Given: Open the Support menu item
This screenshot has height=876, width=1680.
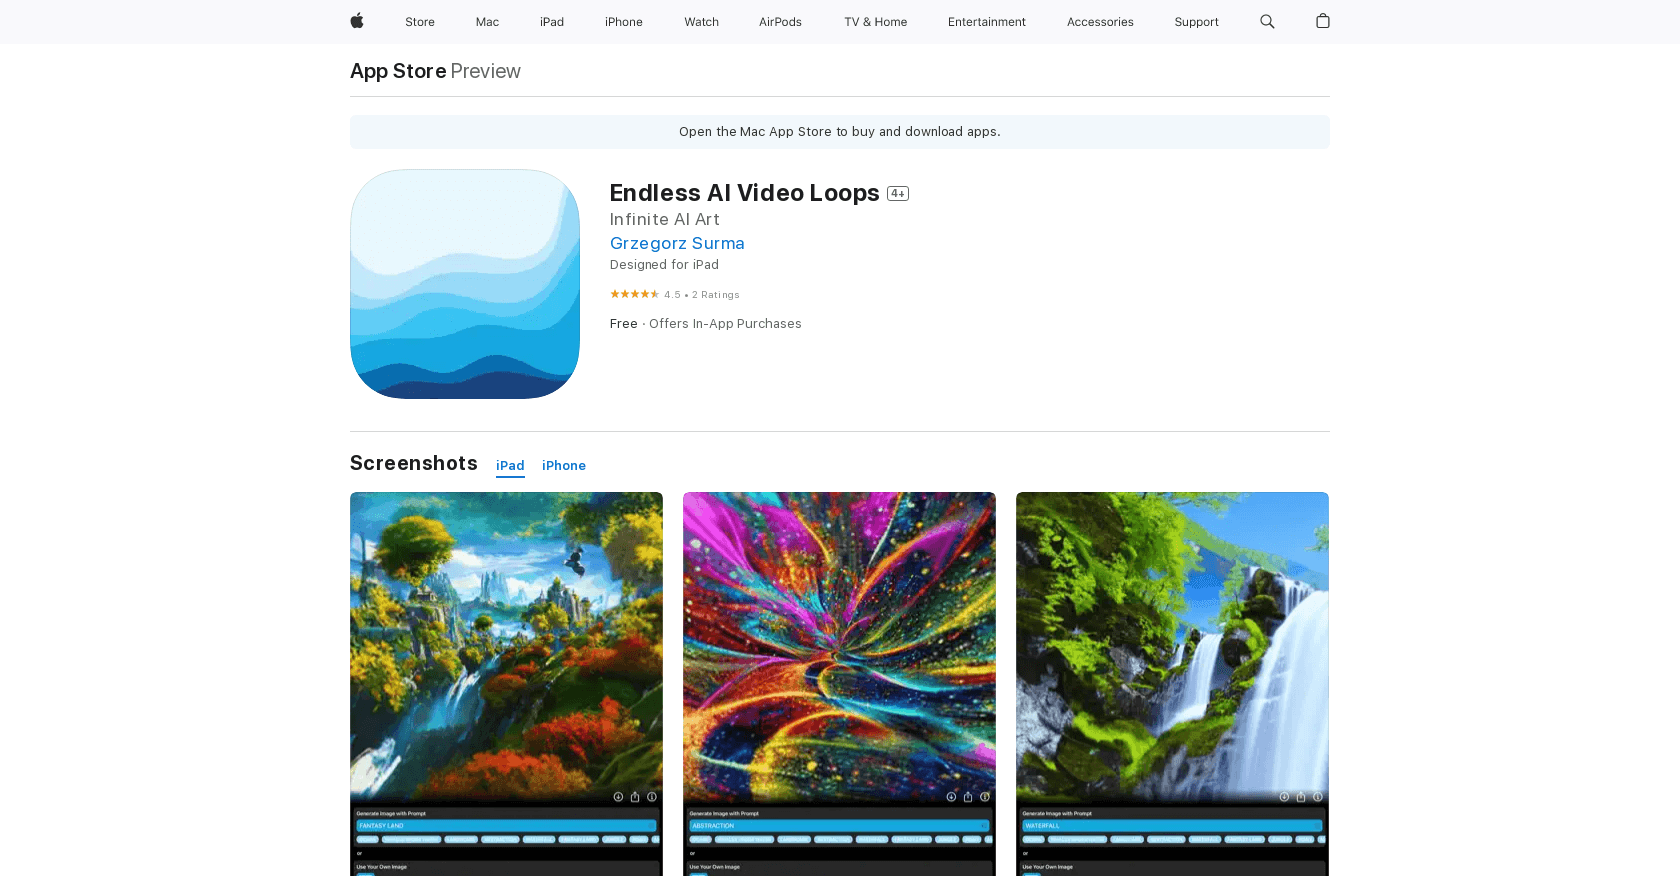Looking at the screenshot, I should [1196, 22].
